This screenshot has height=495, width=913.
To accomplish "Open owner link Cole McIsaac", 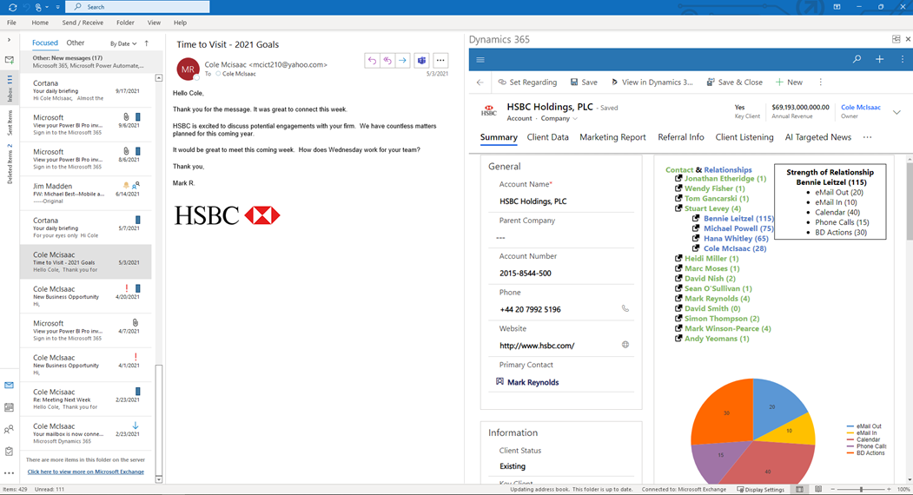I will (x=861, y=107).
